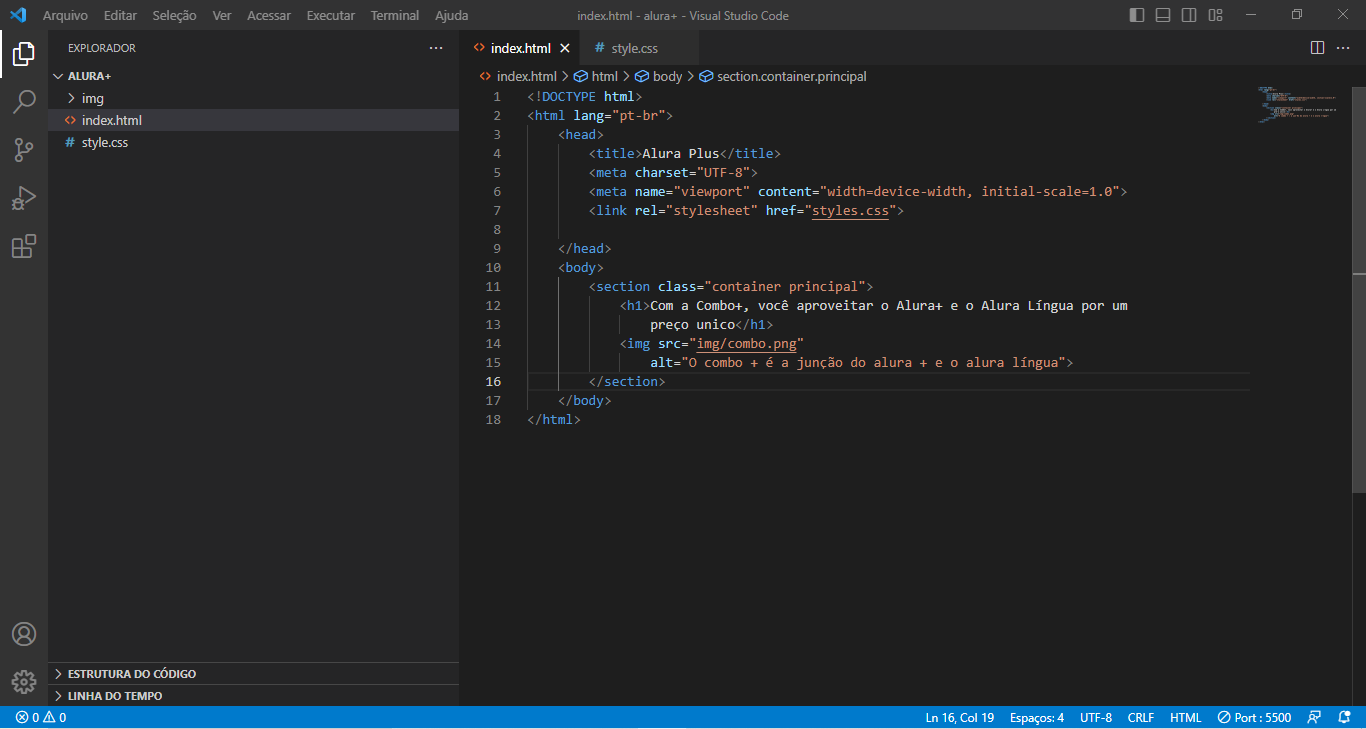The height and width of the screenshot is (729, 1366).
Task: Change line ending via CRLF status
Action: point(1141,718)
